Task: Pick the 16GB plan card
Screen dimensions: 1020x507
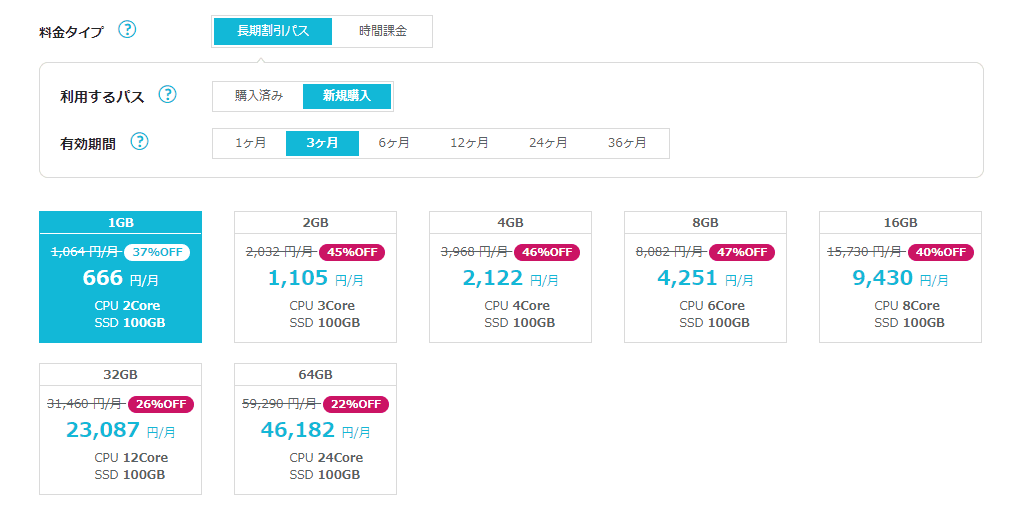Action: (x=901, y=277)
